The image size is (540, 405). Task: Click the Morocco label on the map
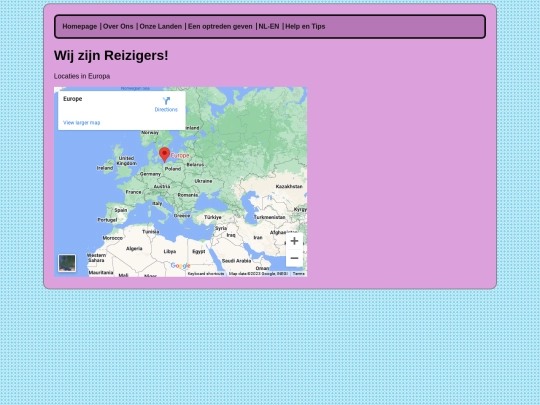pos(113,238)
